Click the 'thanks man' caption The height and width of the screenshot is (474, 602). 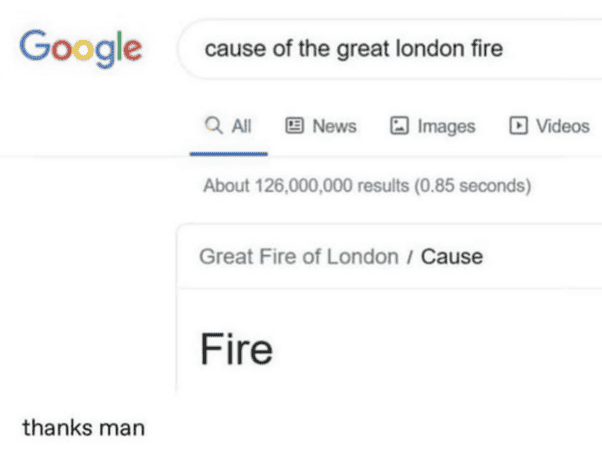[84, 428]
